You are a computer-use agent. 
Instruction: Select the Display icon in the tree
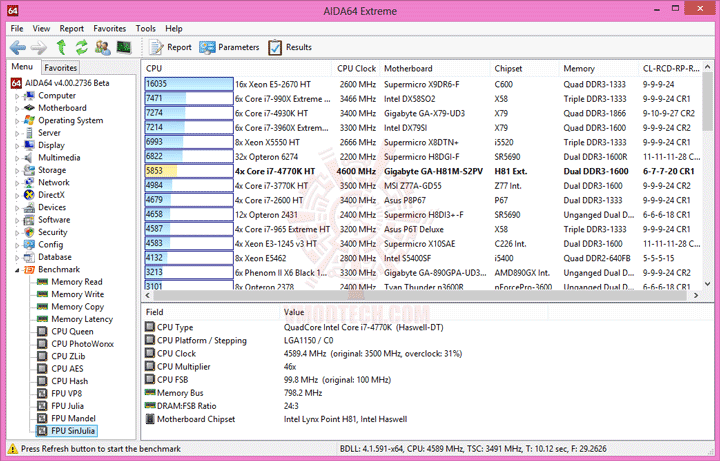(29, 145)
